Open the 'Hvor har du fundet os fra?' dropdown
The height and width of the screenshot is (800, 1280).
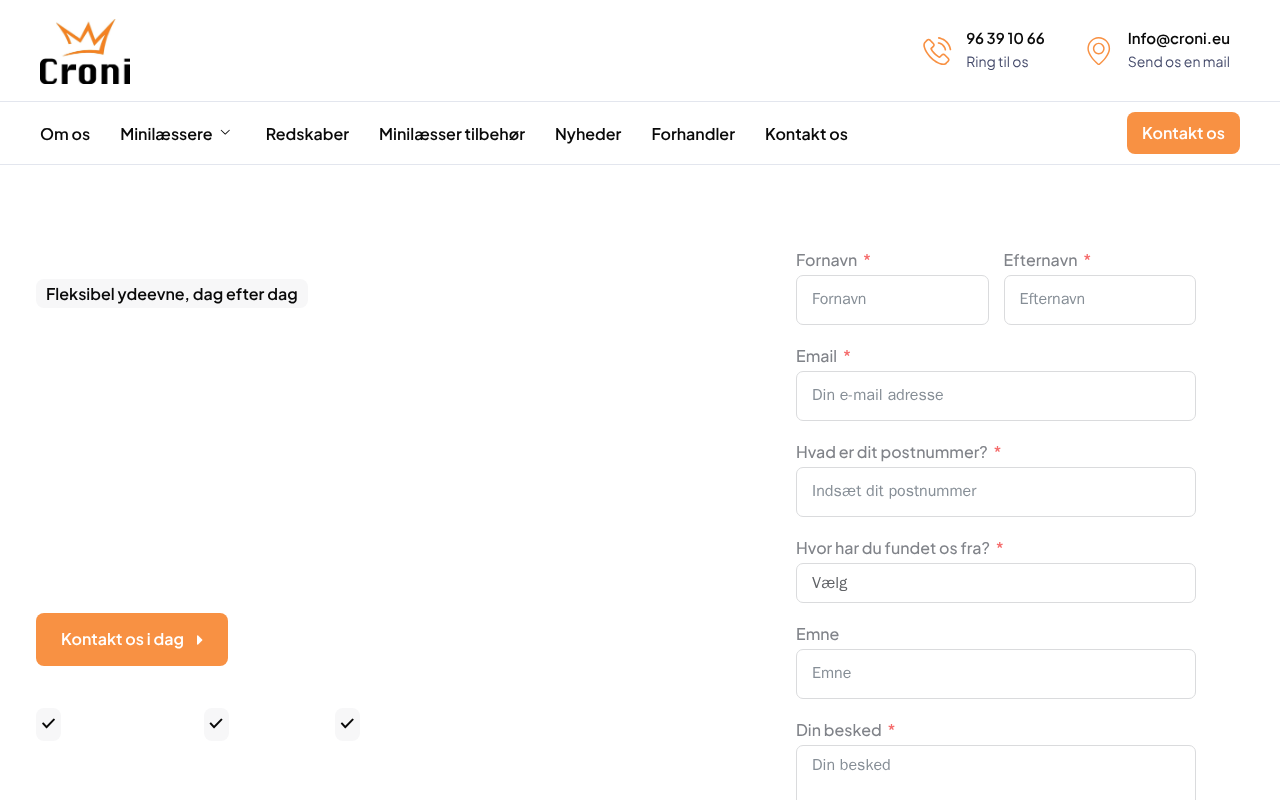pos(995,583)
